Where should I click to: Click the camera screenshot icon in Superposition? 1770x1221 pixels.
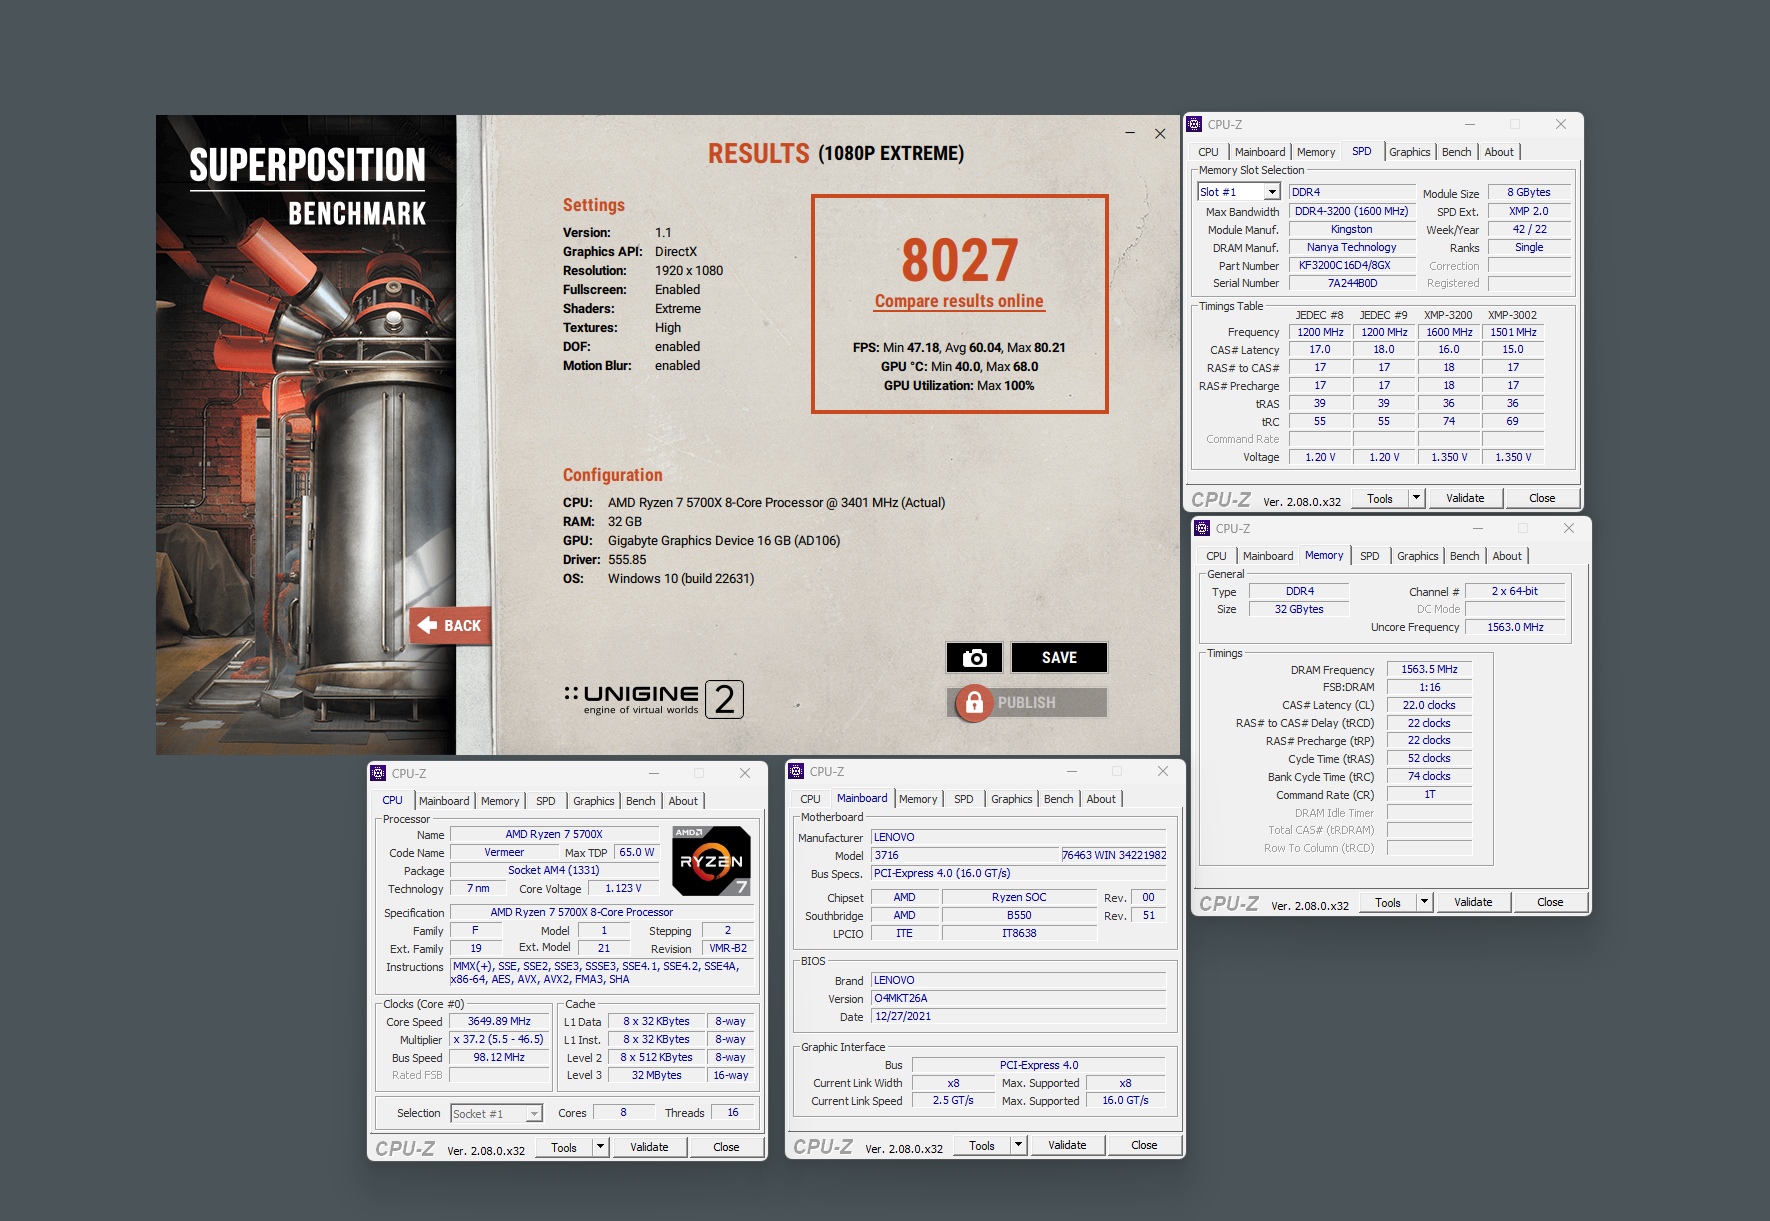(x=974, y=657)
